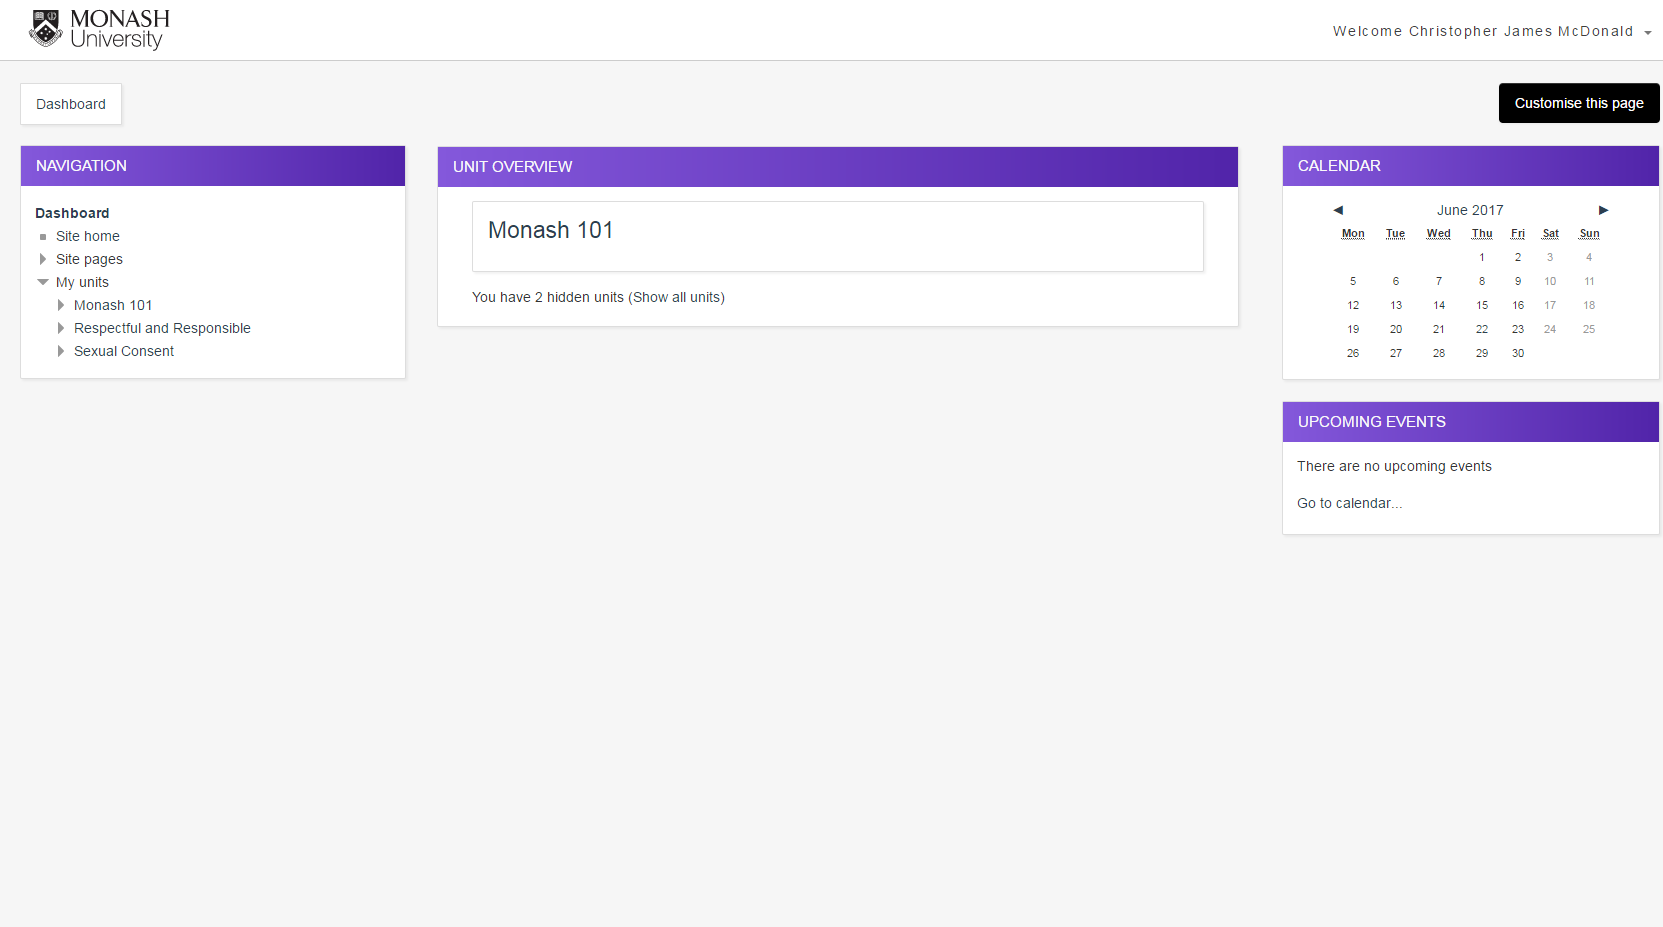Open Monash 101 from the navigation menu
The width and height of the screenshot is (1663, 927).
[112, 305]
